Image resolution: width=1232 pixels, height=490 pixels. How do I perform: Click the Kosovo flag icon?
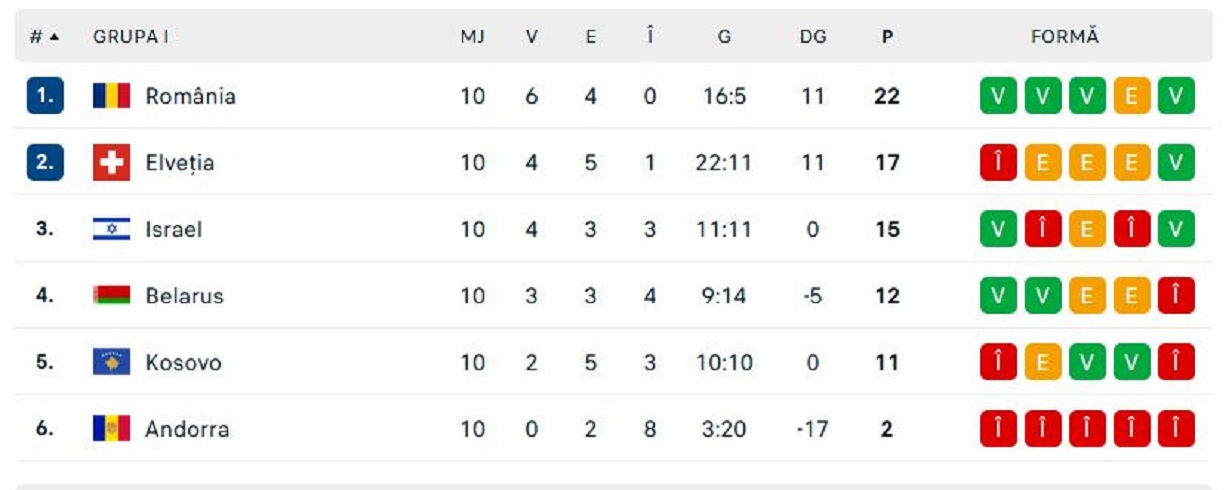(x=111, y=362)
